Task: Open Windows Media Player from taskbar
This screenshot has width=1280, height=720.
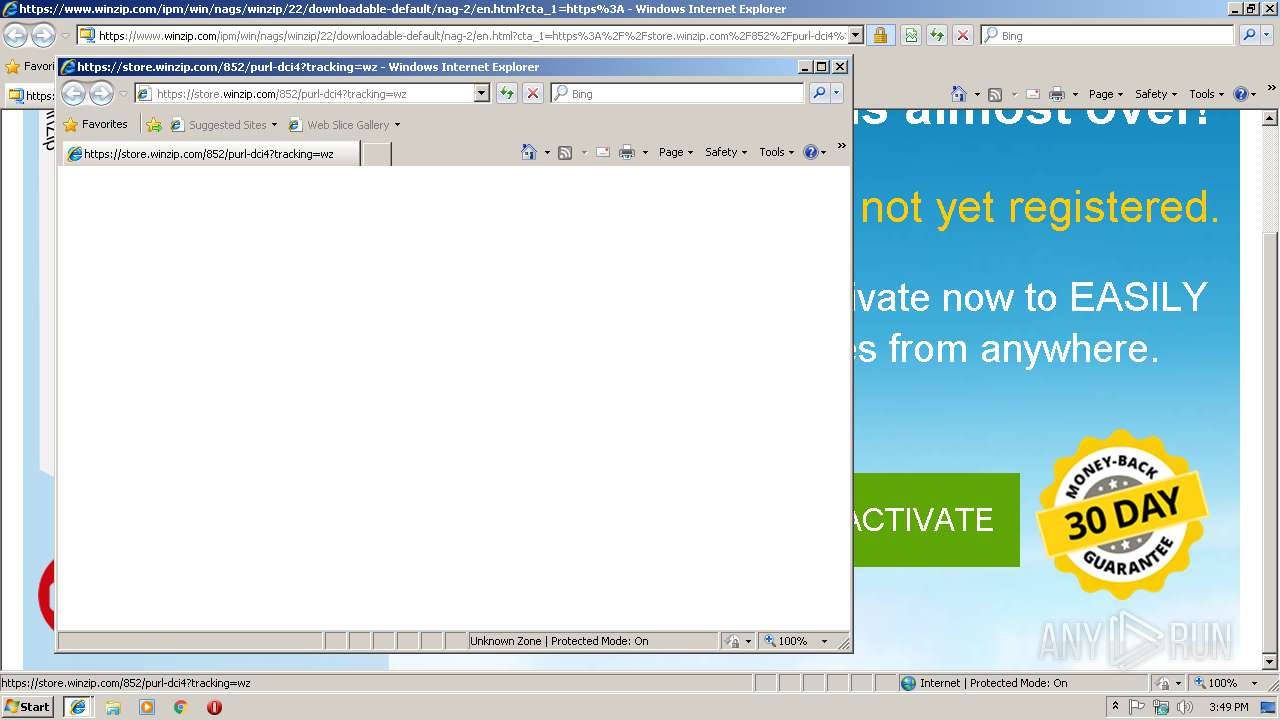Action: point(147,707)
